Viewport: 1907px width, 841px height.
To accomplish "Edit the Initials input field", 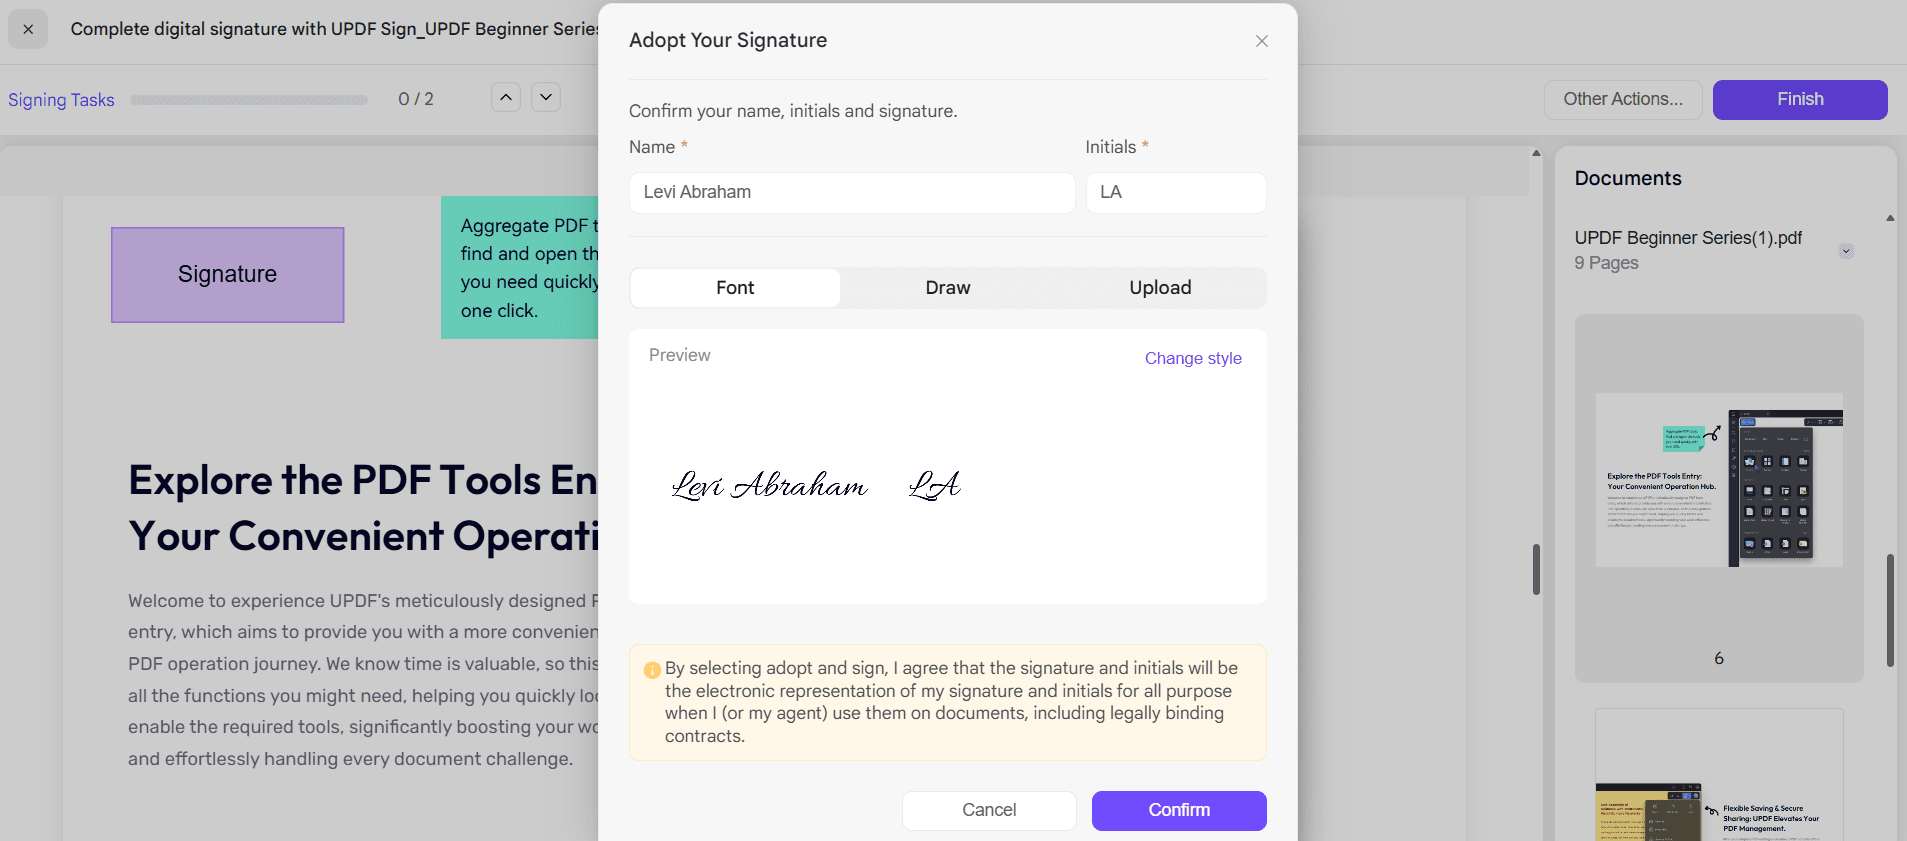I will [x=1175, y=192].
